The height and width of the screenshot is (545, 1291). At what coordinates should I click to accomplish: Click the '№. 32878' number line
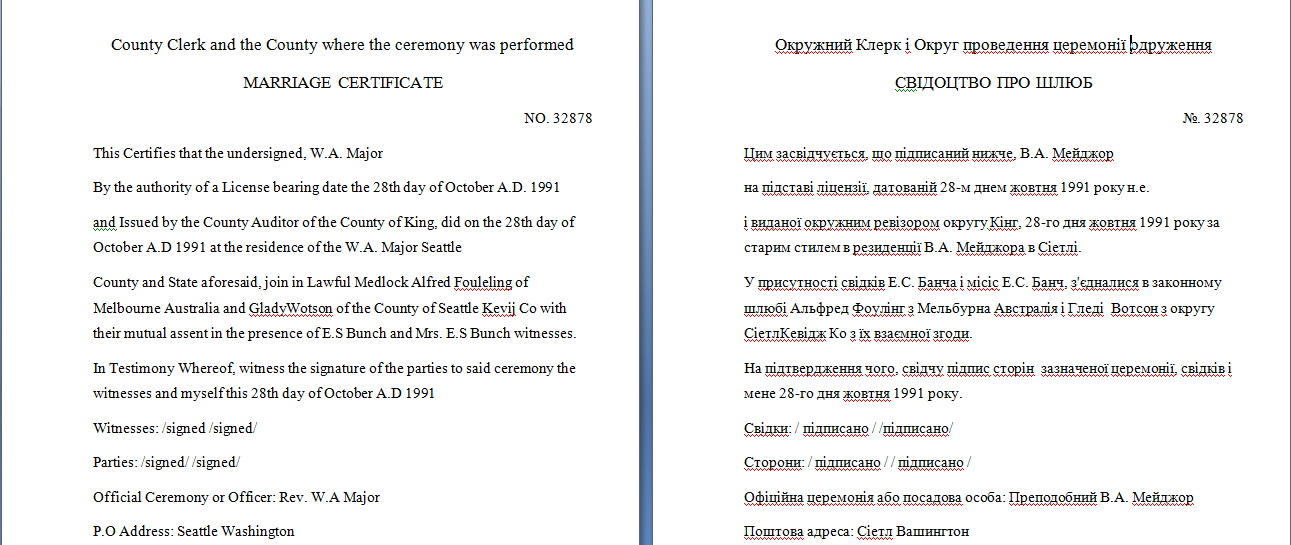1212,118
